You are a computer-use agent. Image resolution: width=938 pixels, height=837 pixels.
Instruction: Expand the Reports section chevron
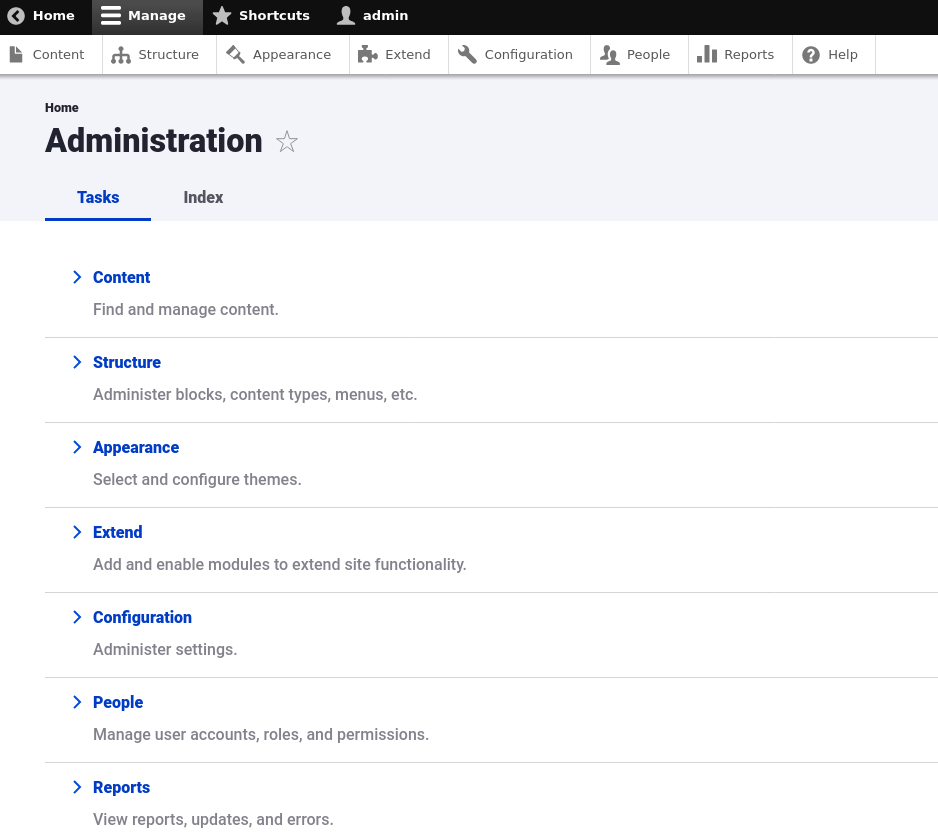(x=77, y=787)
